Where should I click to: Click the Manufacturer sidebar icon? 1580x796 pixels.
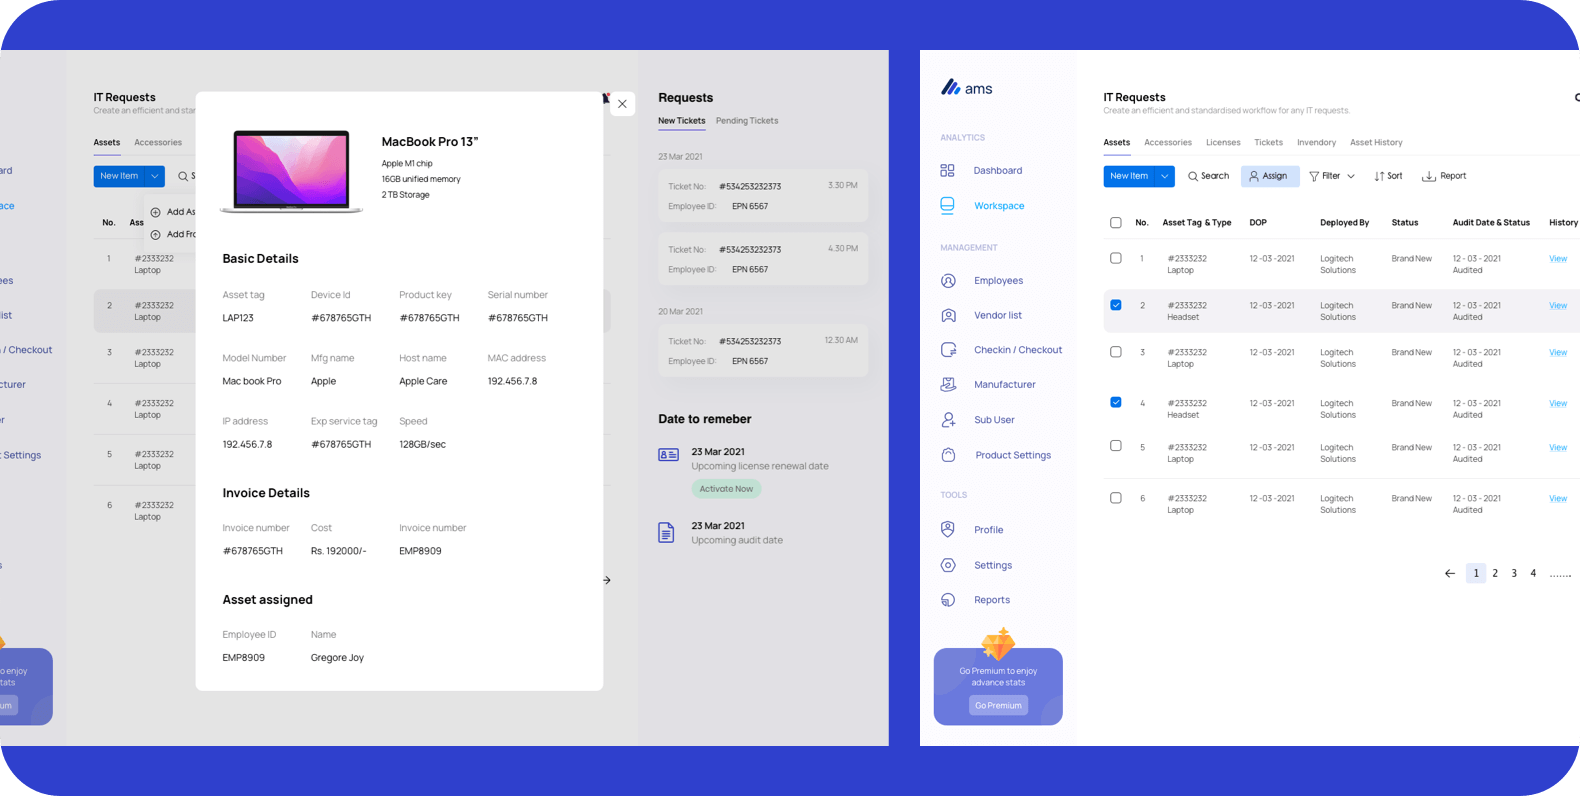coord(948,385)
